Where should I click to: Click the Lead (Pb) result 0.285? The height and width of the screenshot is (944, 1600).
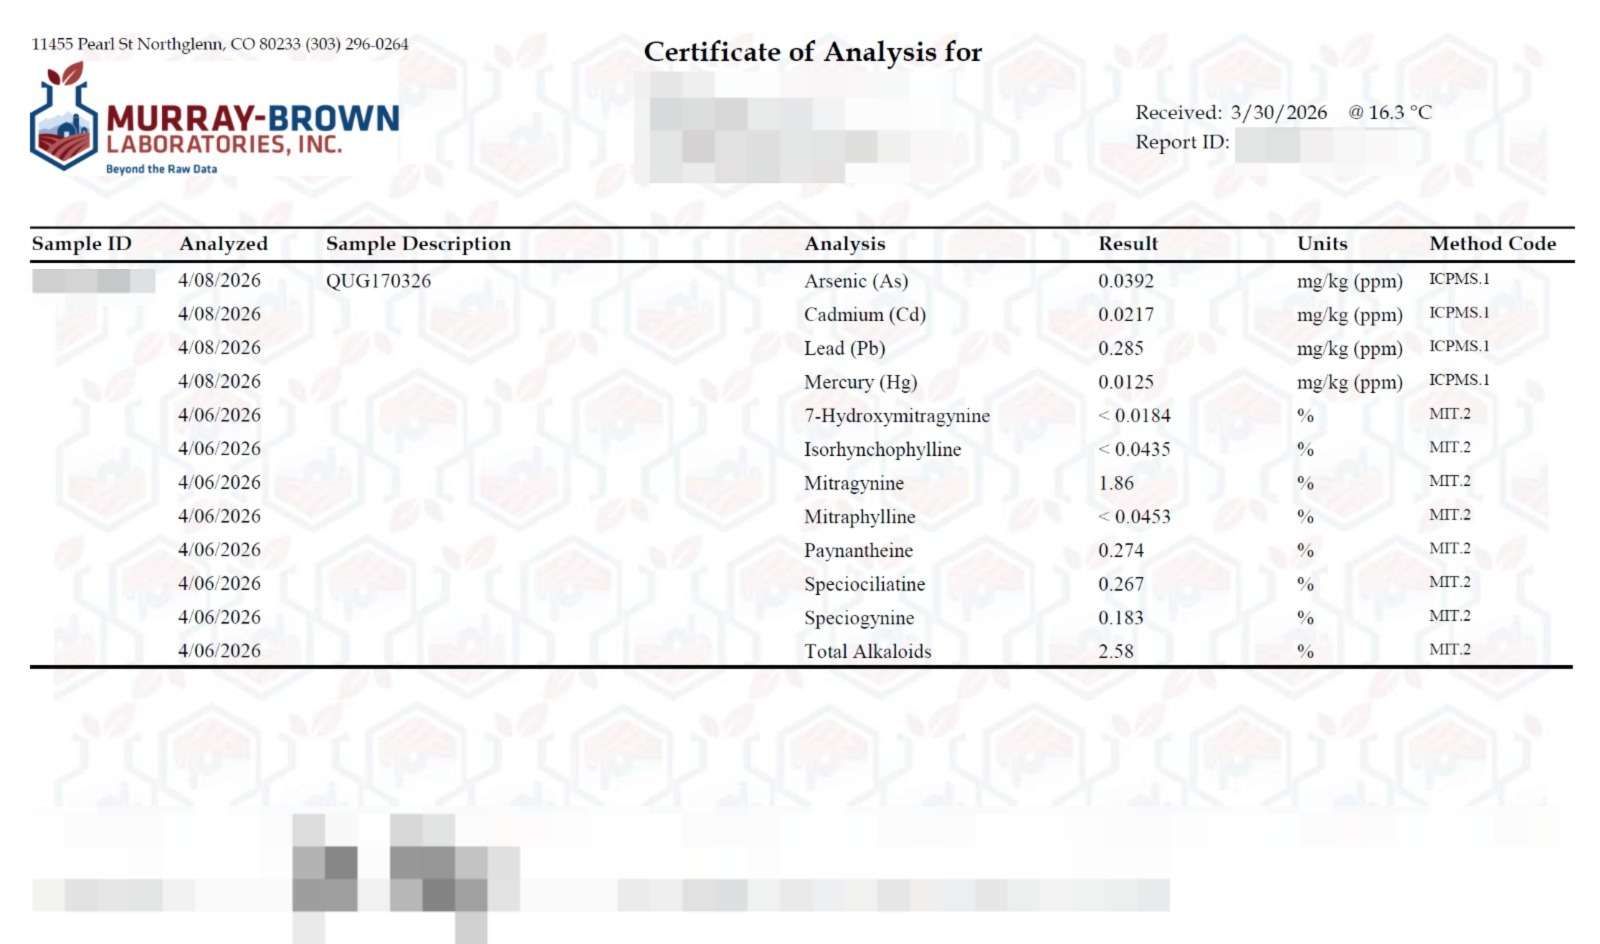tap(1120, 348)
